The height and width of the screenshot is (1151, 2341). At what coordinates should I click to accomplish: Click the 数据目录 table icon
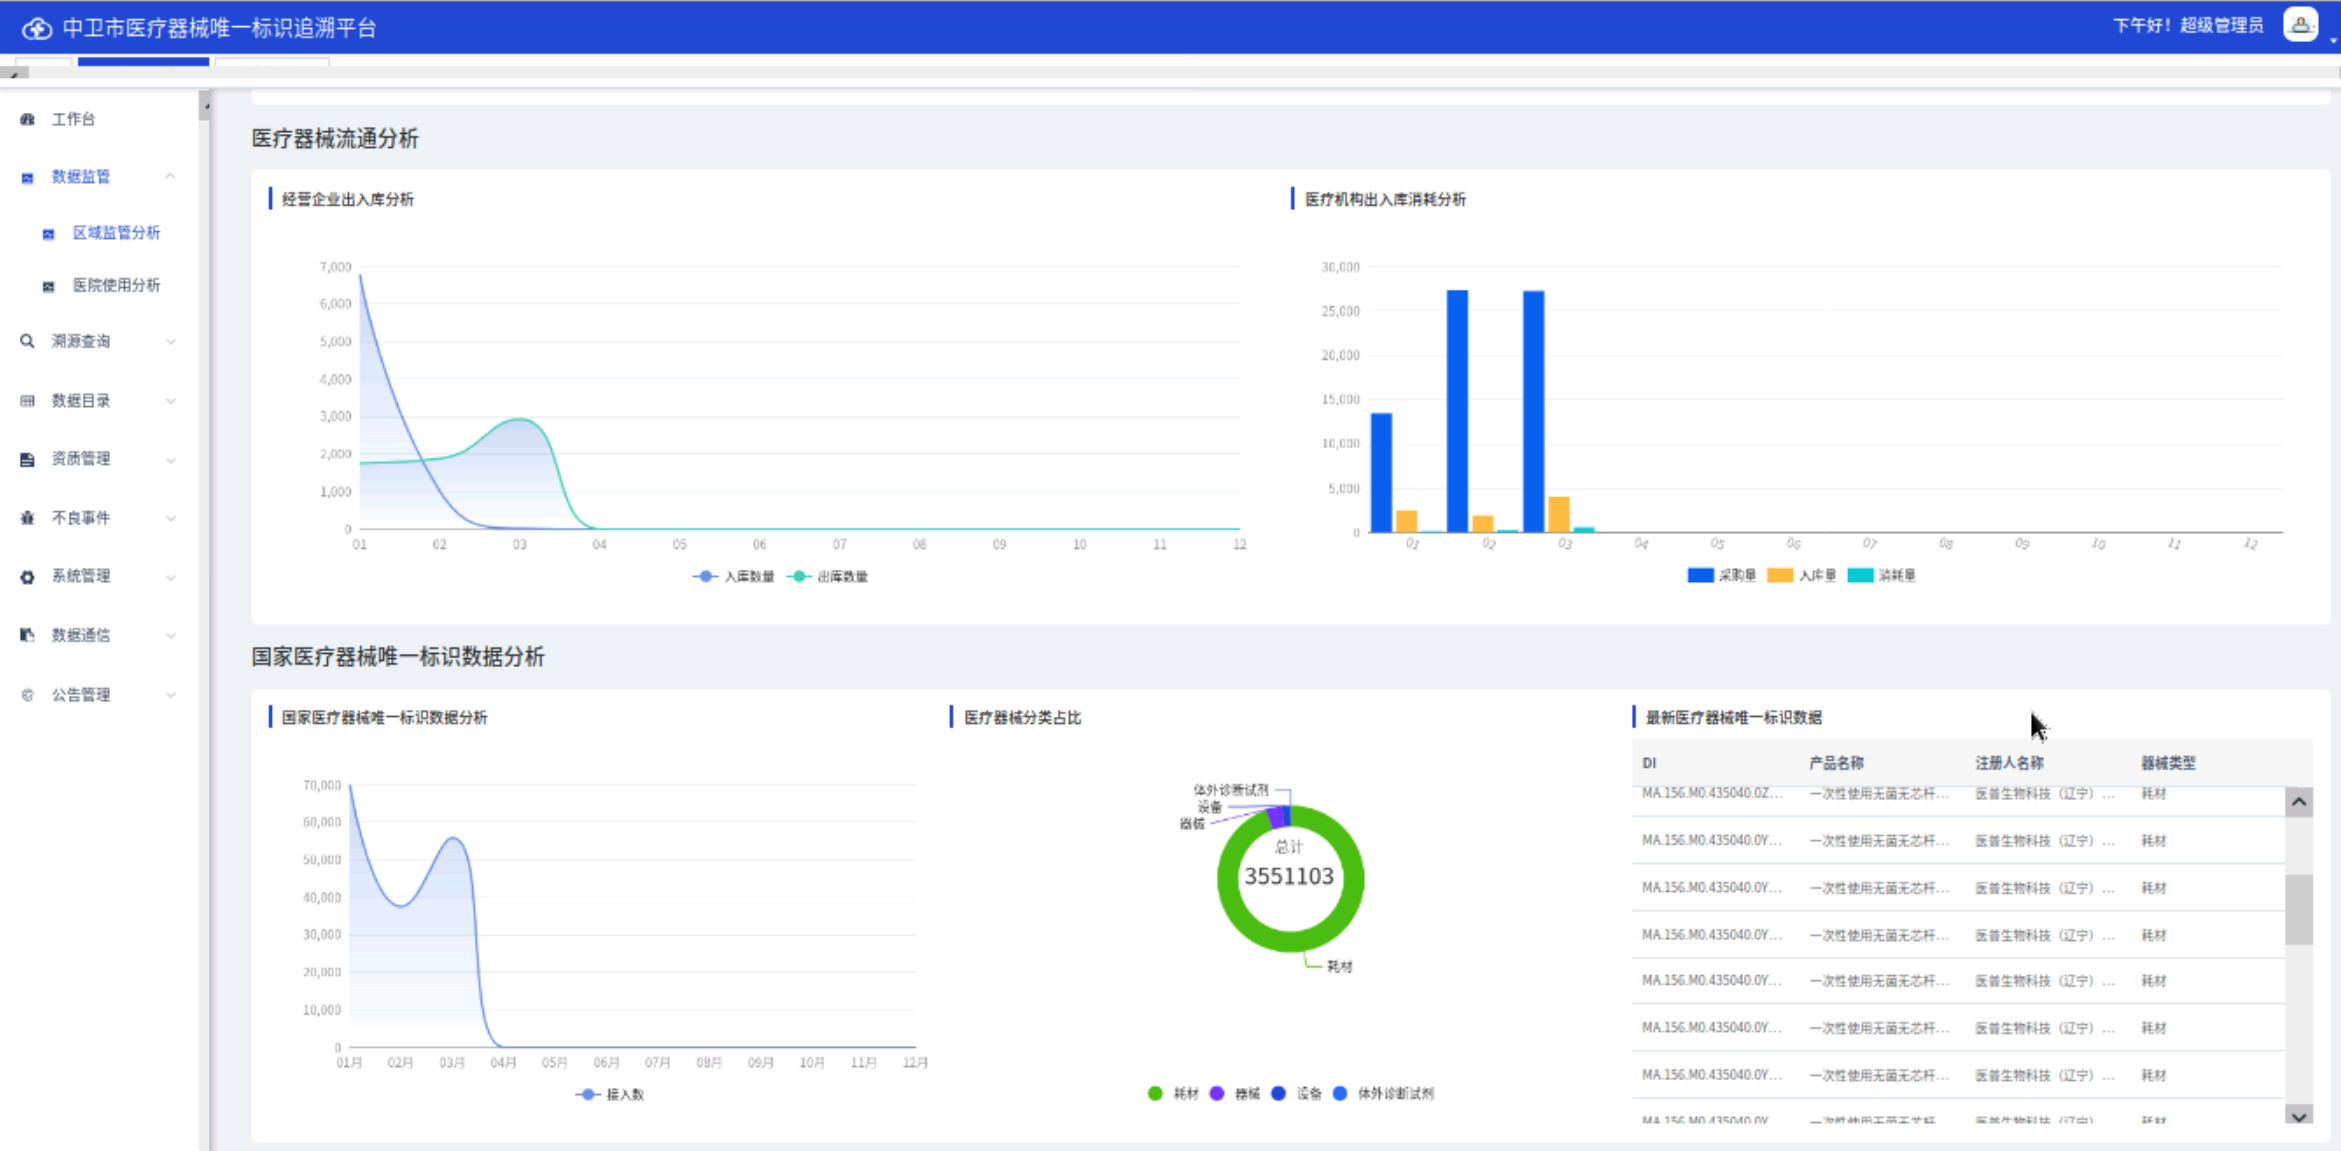pos(28,401)
